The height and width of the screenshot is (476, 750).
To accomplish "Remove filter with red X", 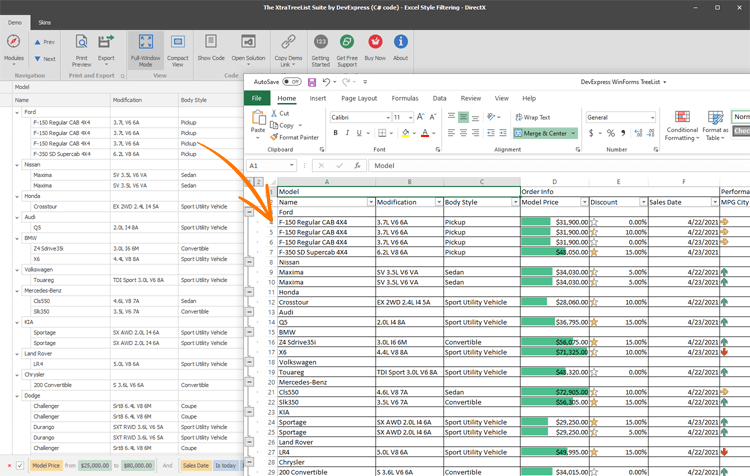I will click(x=9, y=465).
